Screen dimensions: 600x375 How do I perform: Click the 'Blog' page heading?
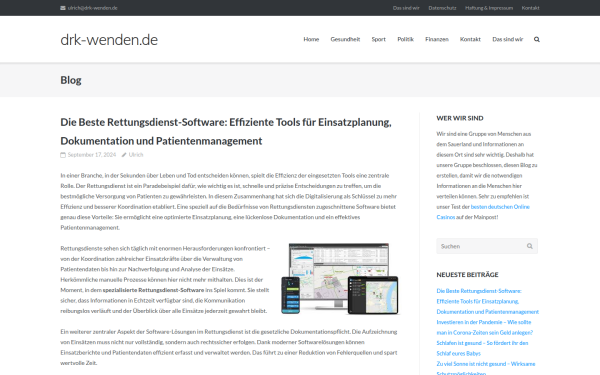(x=71, y=80)
